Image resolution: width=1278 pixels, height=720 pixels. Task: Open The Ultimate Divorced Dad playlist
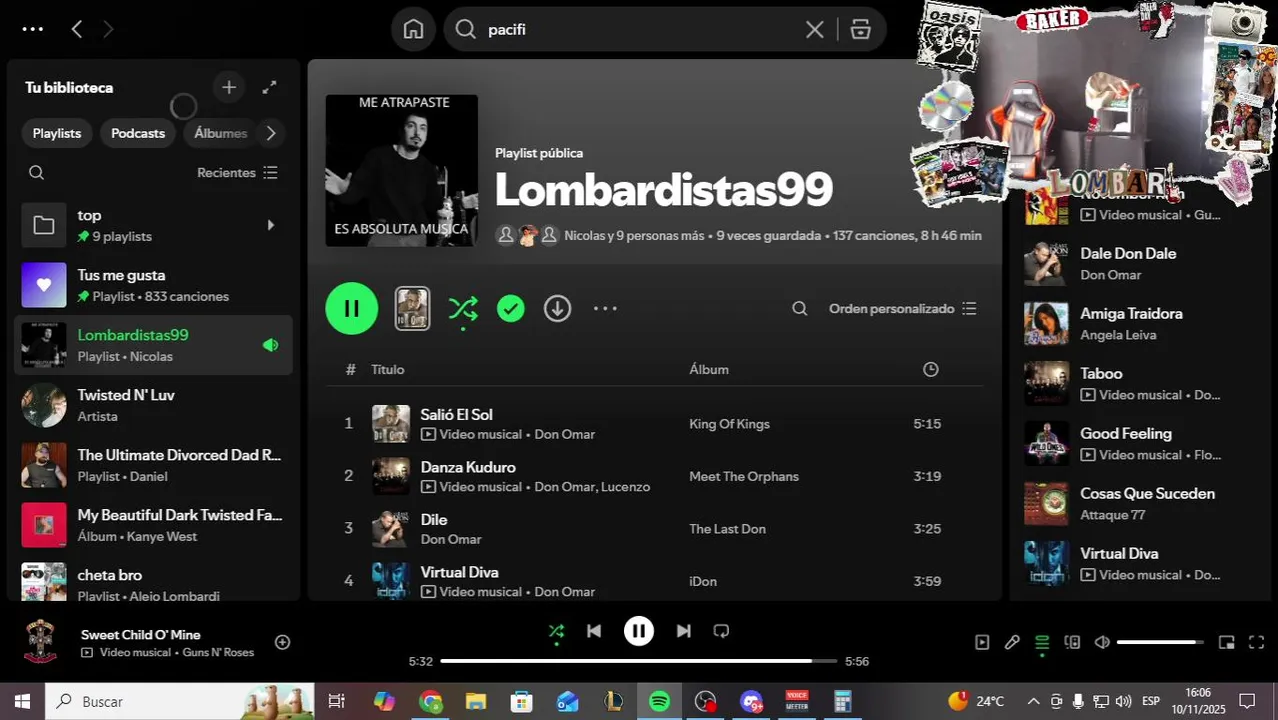(153, 465)
